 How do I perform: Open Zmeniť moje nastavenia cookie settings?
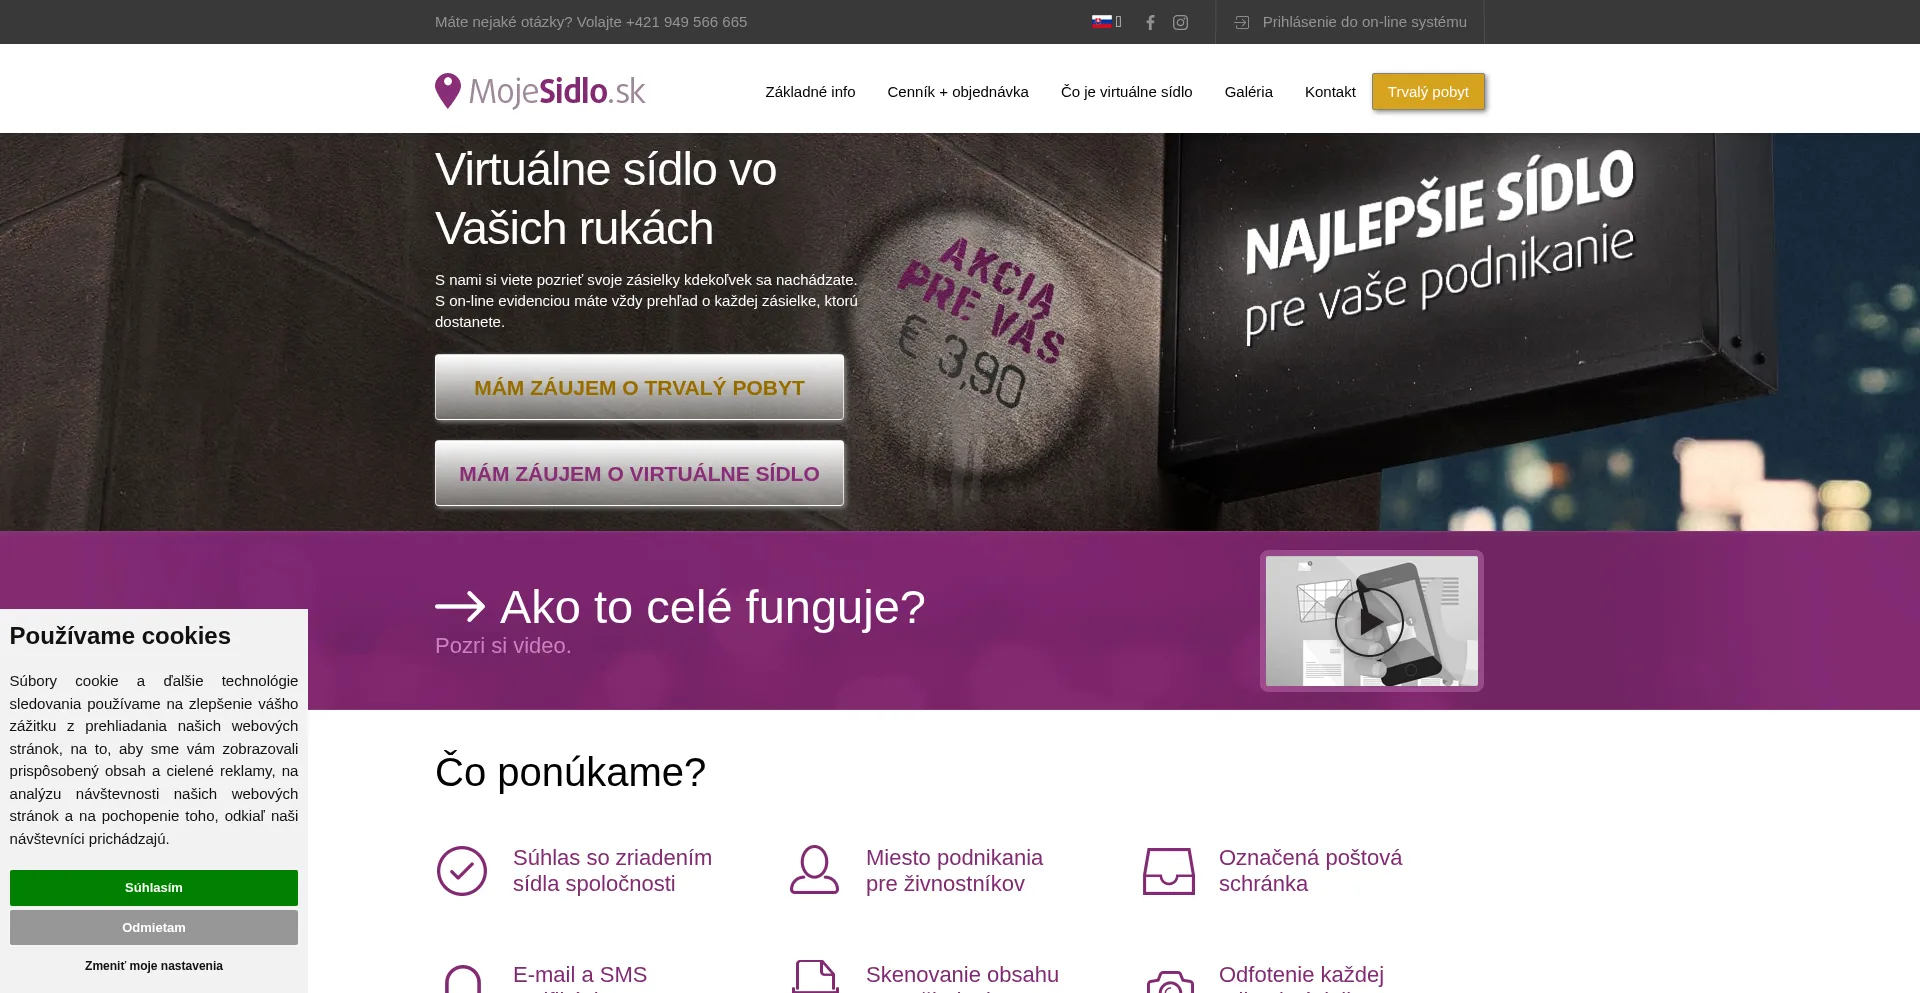pyautogui.click(x=154, y=966)
